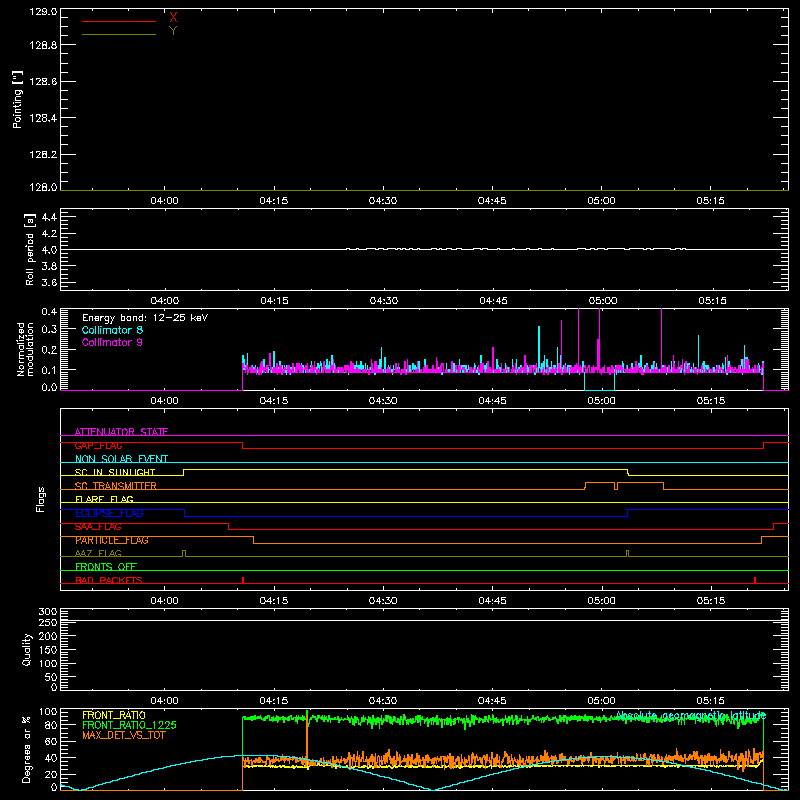Click the 60 tick on Degrees axis
The height and width of the screenshot is (800, 800).
tap(51, 741)
